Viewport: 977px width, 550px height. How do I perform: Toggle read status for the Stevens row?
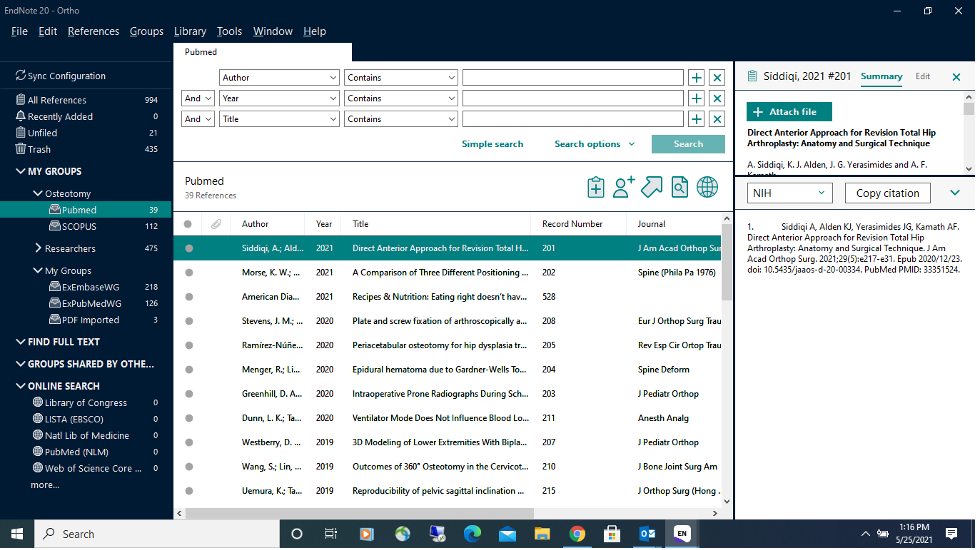tap(189, 321)
